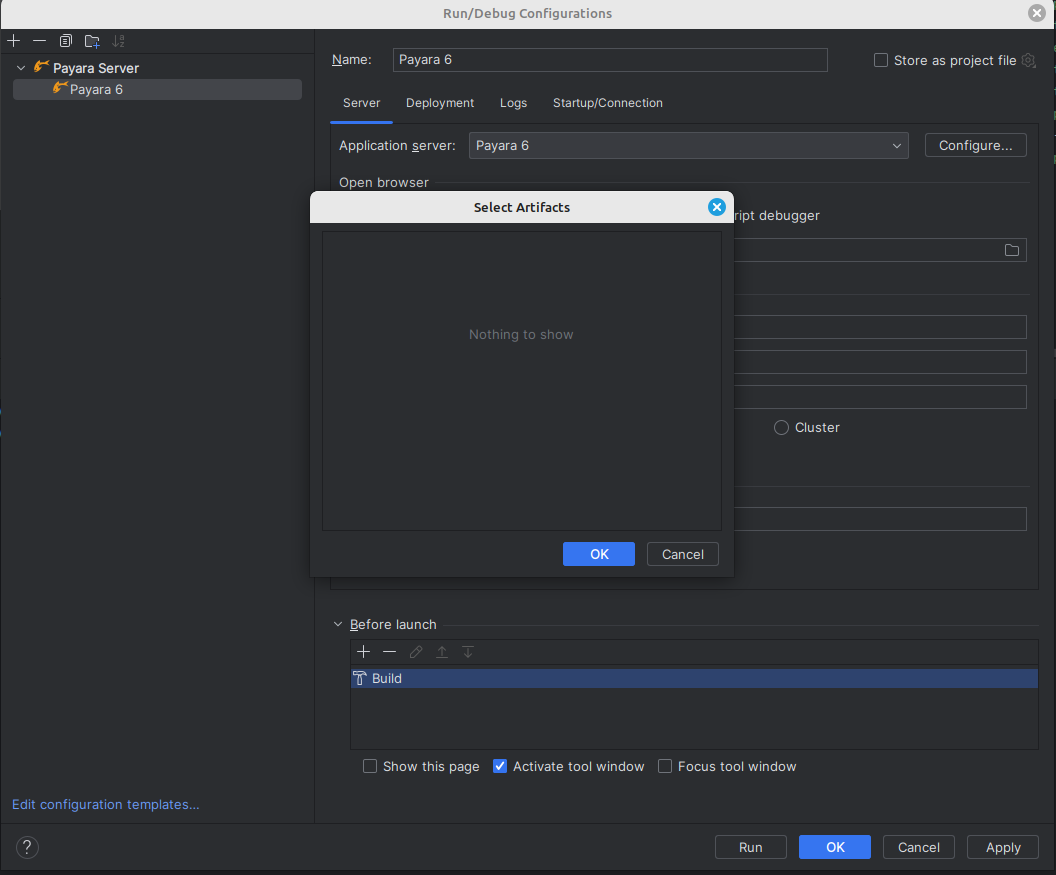Click the Name input field
1056x875 pixels.
(x=610, y=60)
